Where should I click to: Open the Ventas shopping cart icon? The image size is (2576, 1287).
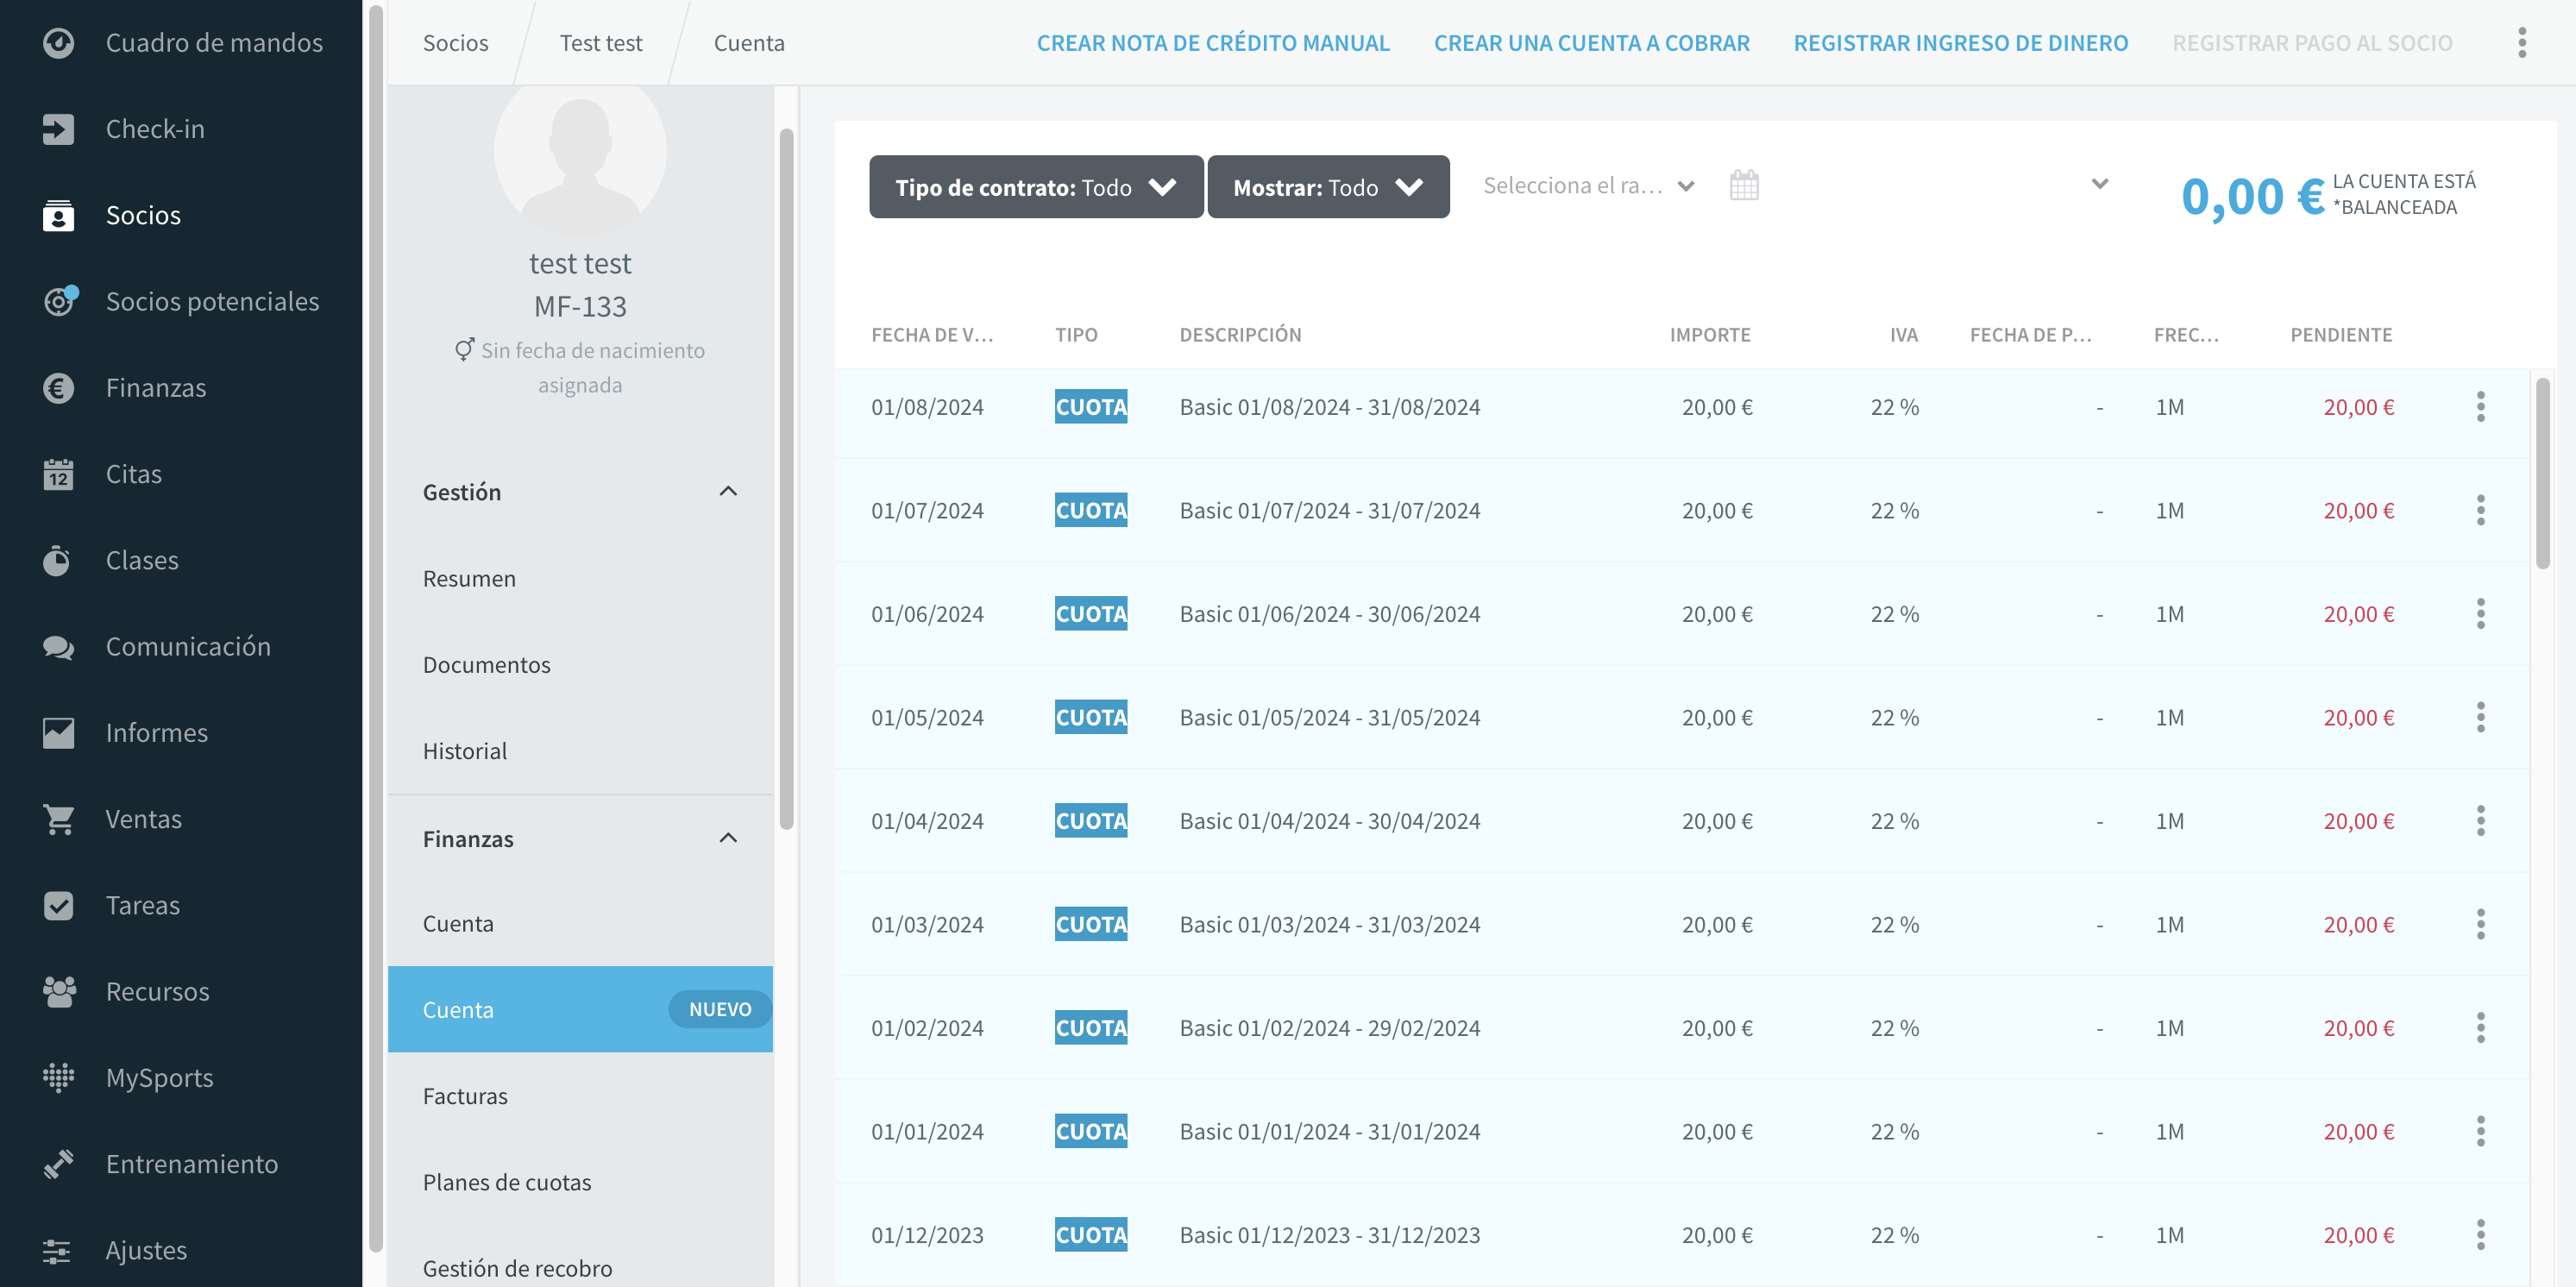pos(58,819)
